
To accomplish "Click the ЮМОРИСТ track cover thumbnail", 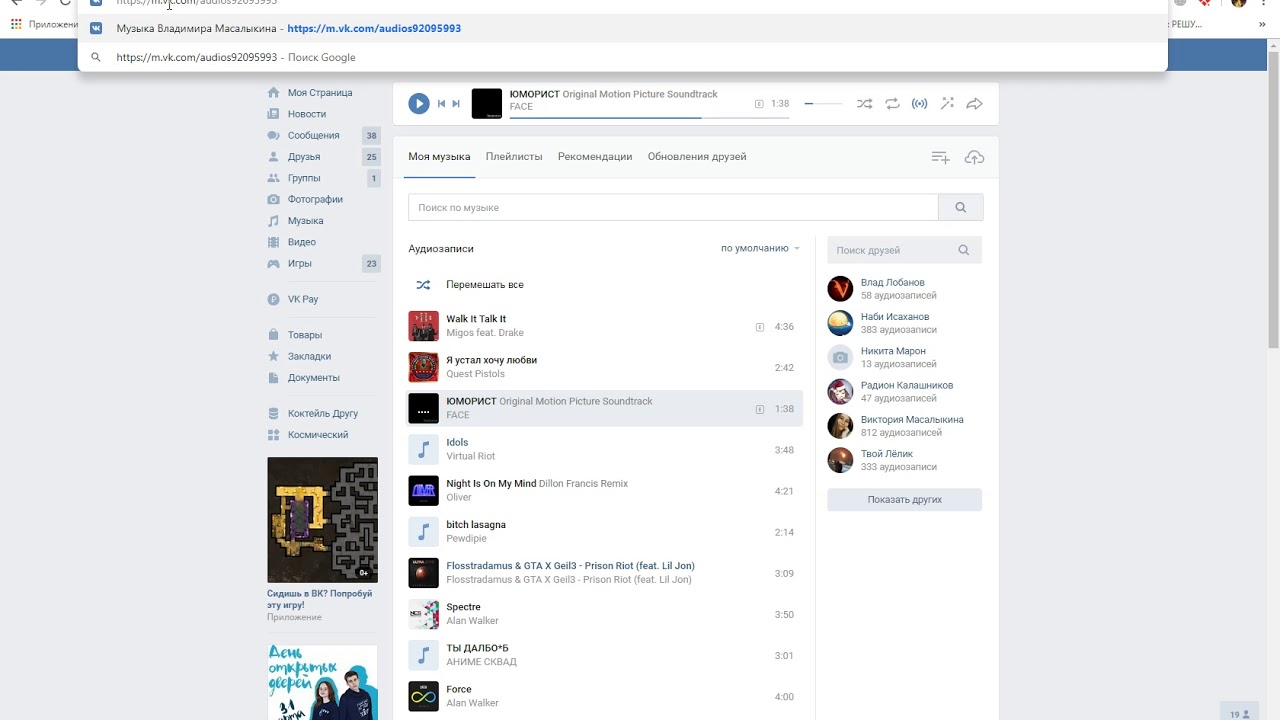I will pos(423,408).
